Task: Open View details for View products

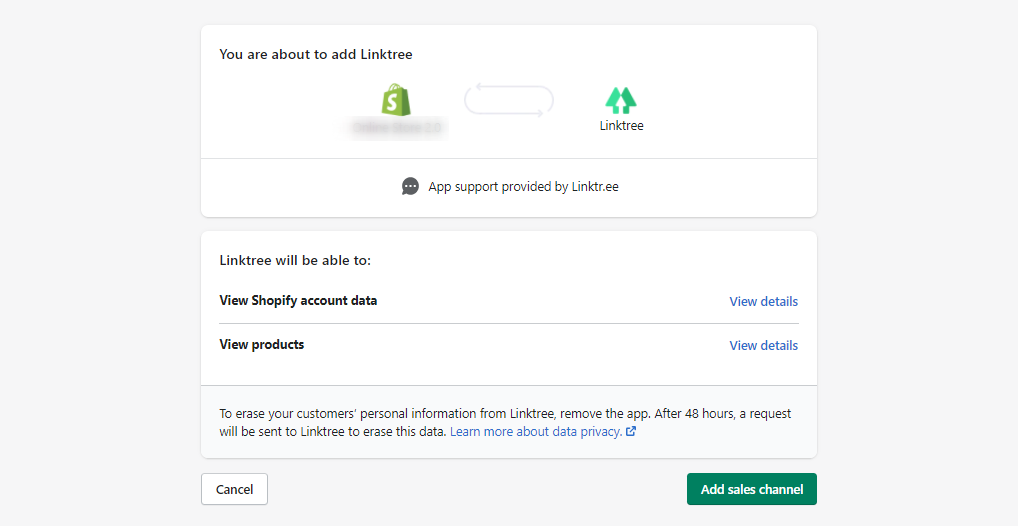Action: pos(764,345)
